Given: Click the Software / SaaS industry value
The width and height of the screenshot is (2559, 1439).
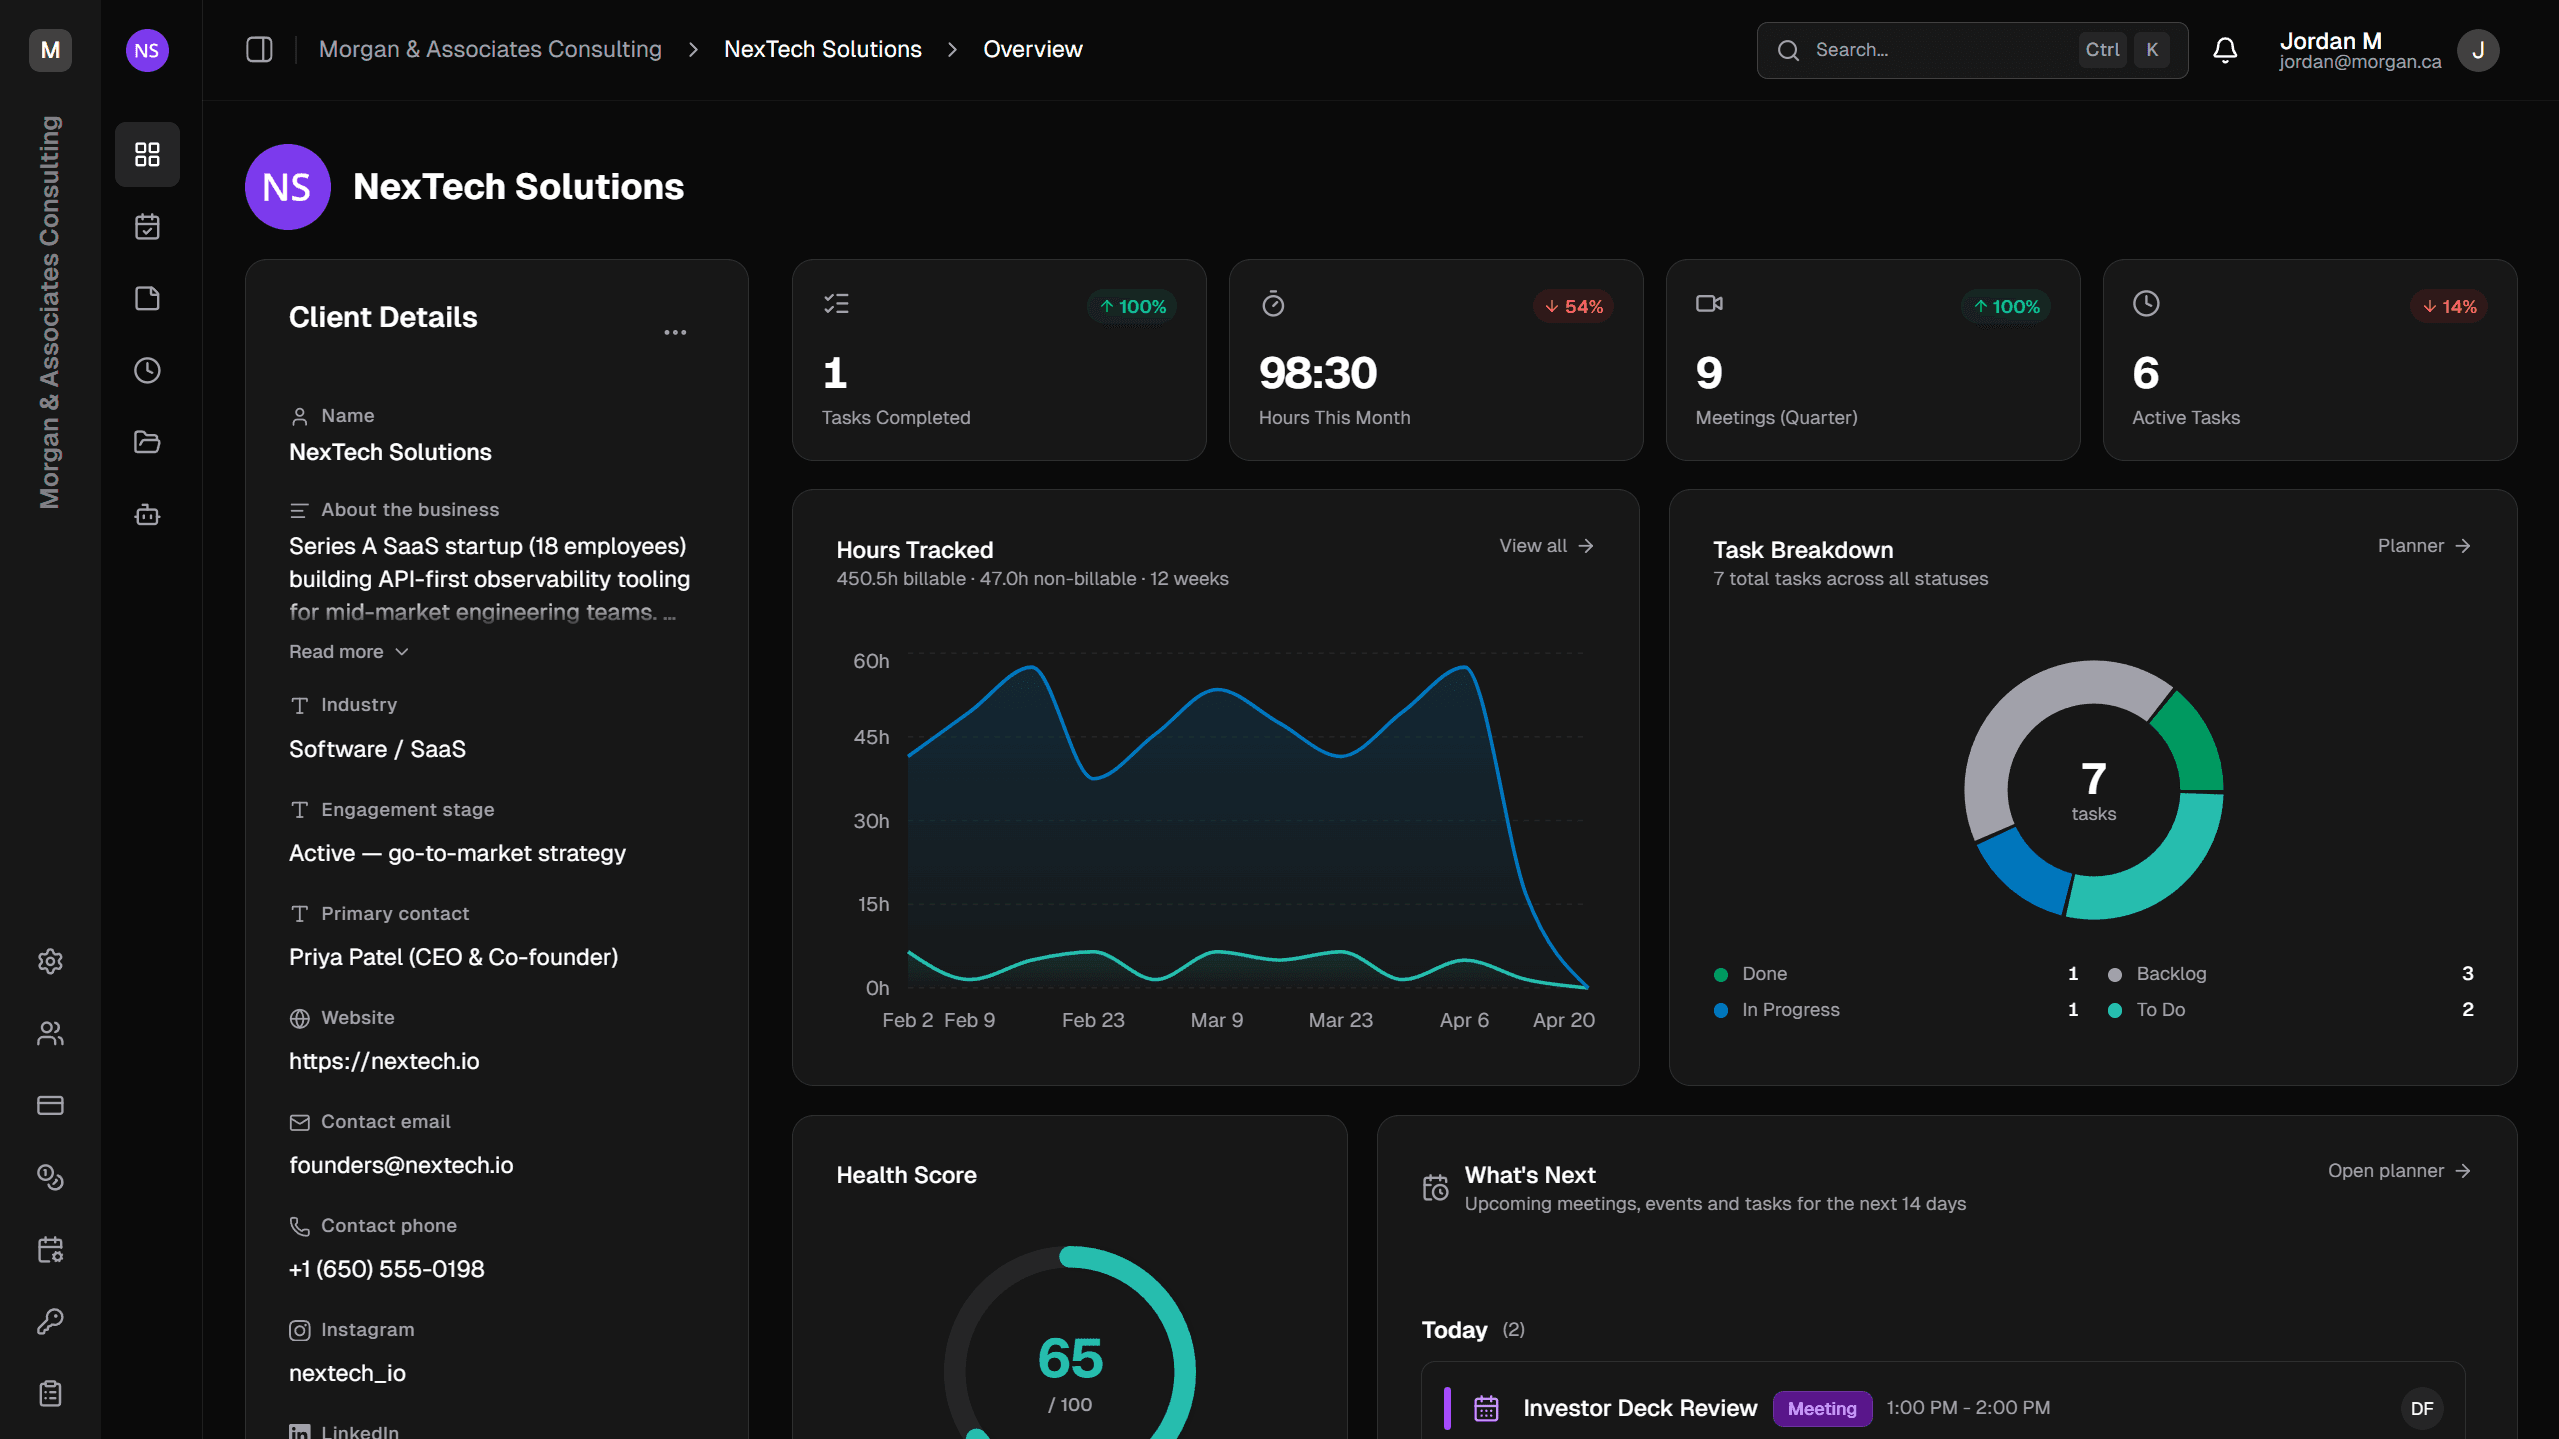Looking at the screenshot, I should [x=377, y=749].
